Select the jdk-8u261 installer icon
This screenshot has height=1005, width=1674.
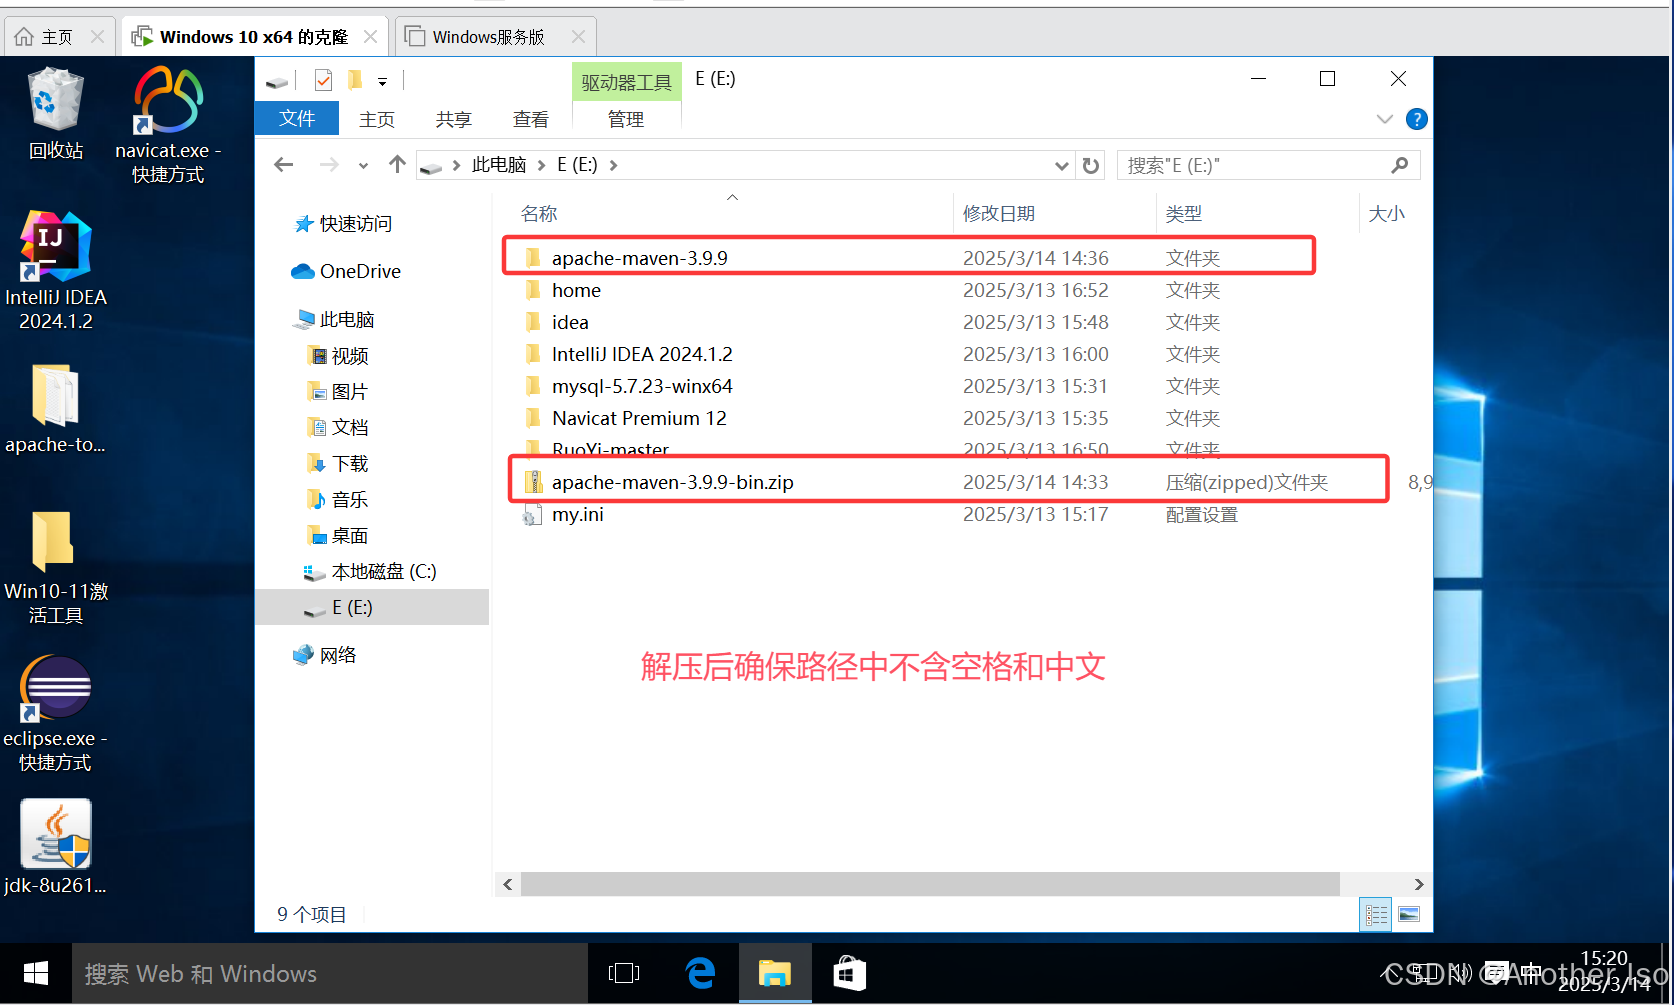coord(55,847)
